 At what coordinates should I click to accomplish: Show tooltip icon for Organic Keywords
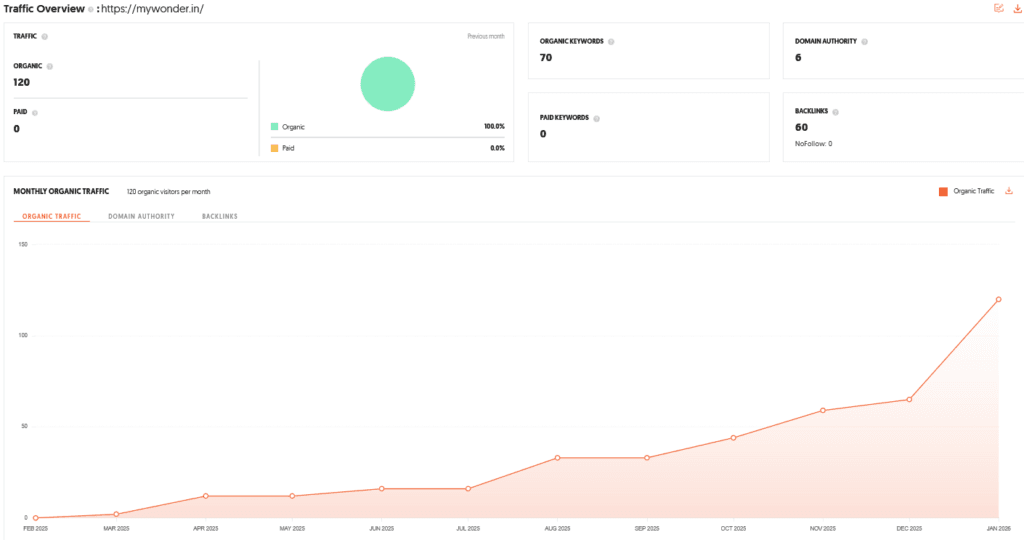[x=611, y=41]
